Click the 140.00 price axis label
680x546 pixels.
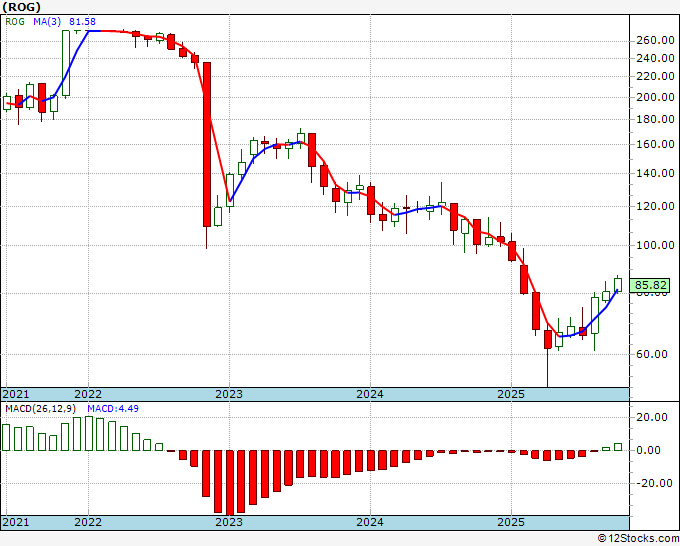pos(655,173)
